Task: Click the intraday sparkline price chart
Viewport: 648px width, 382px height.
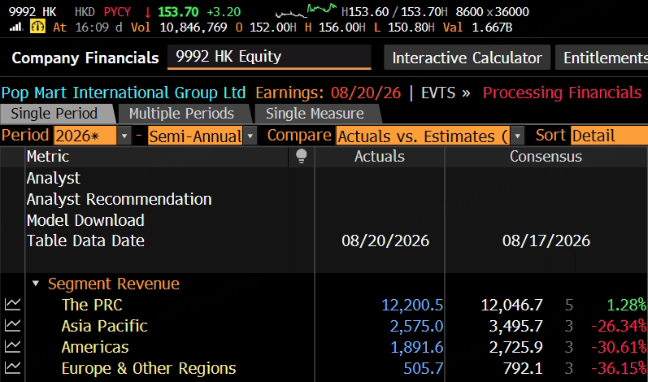Action: [305, 11]
